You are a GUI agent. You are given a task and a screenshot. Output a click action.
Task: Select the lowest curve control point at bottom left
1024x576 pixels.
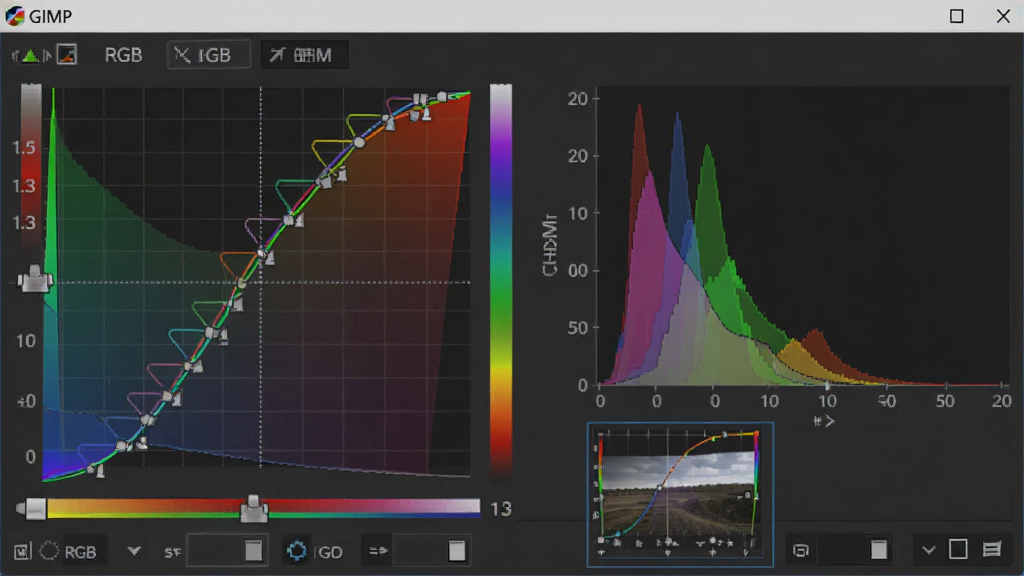tap(93, 468)
